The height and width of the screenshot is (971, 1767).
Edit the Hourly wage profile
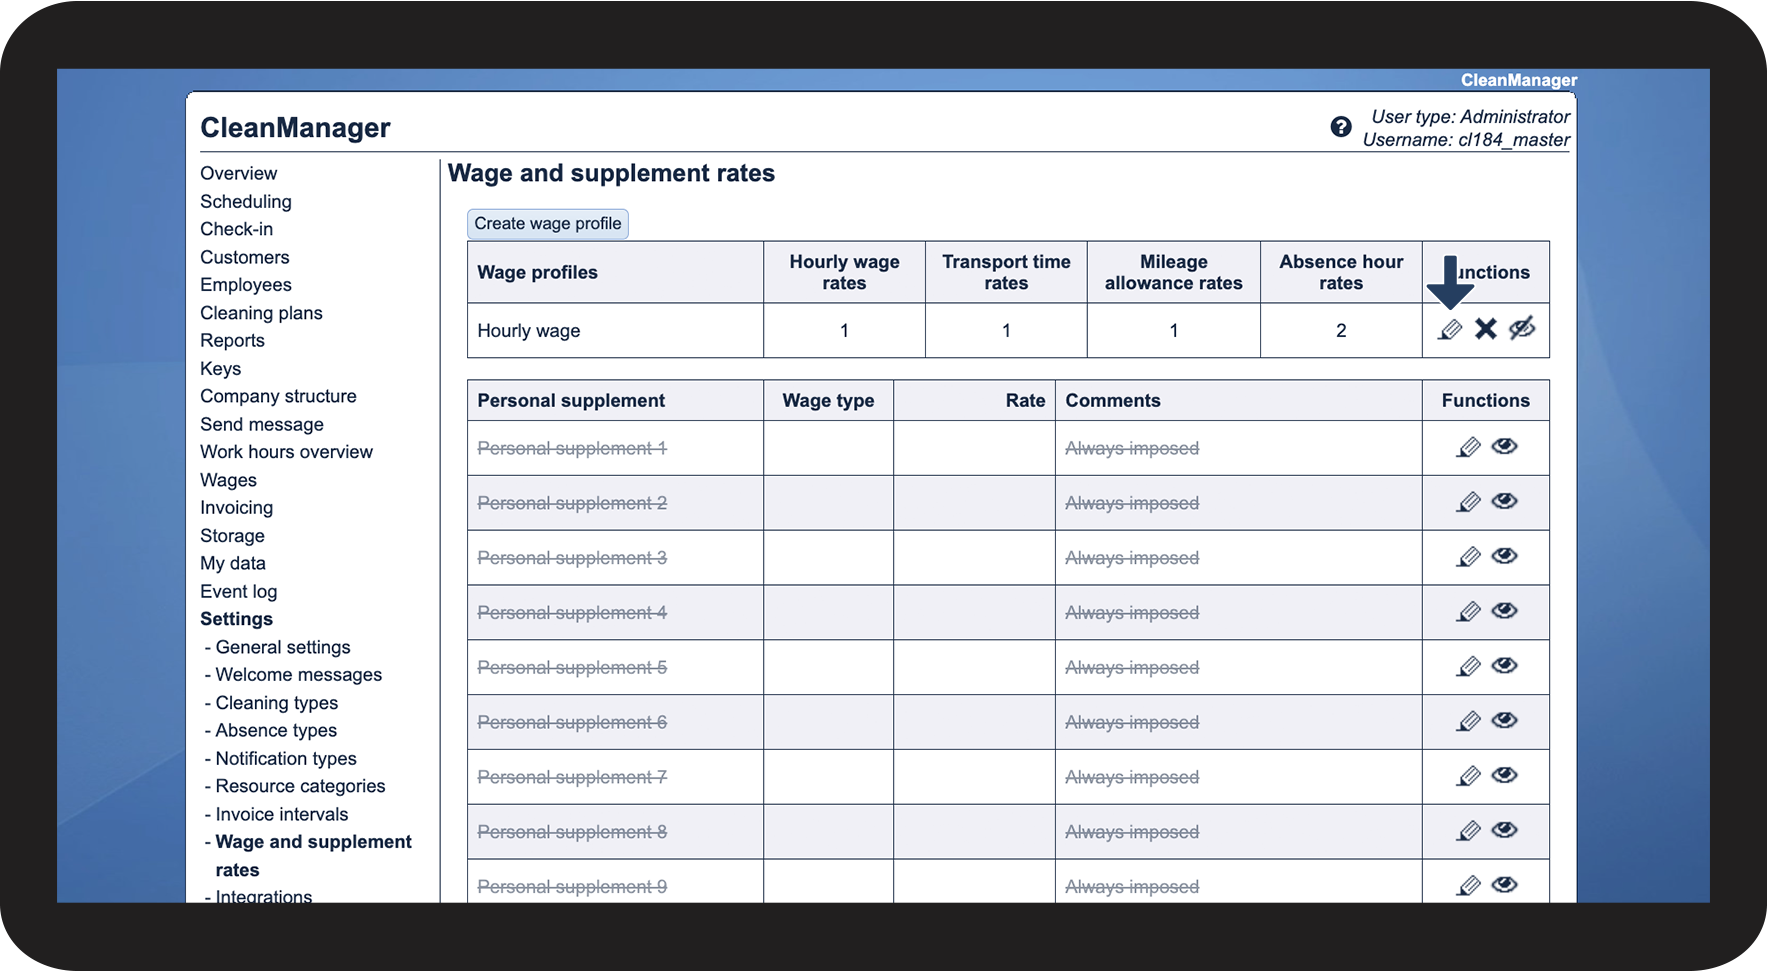[x=1450, y=329]
